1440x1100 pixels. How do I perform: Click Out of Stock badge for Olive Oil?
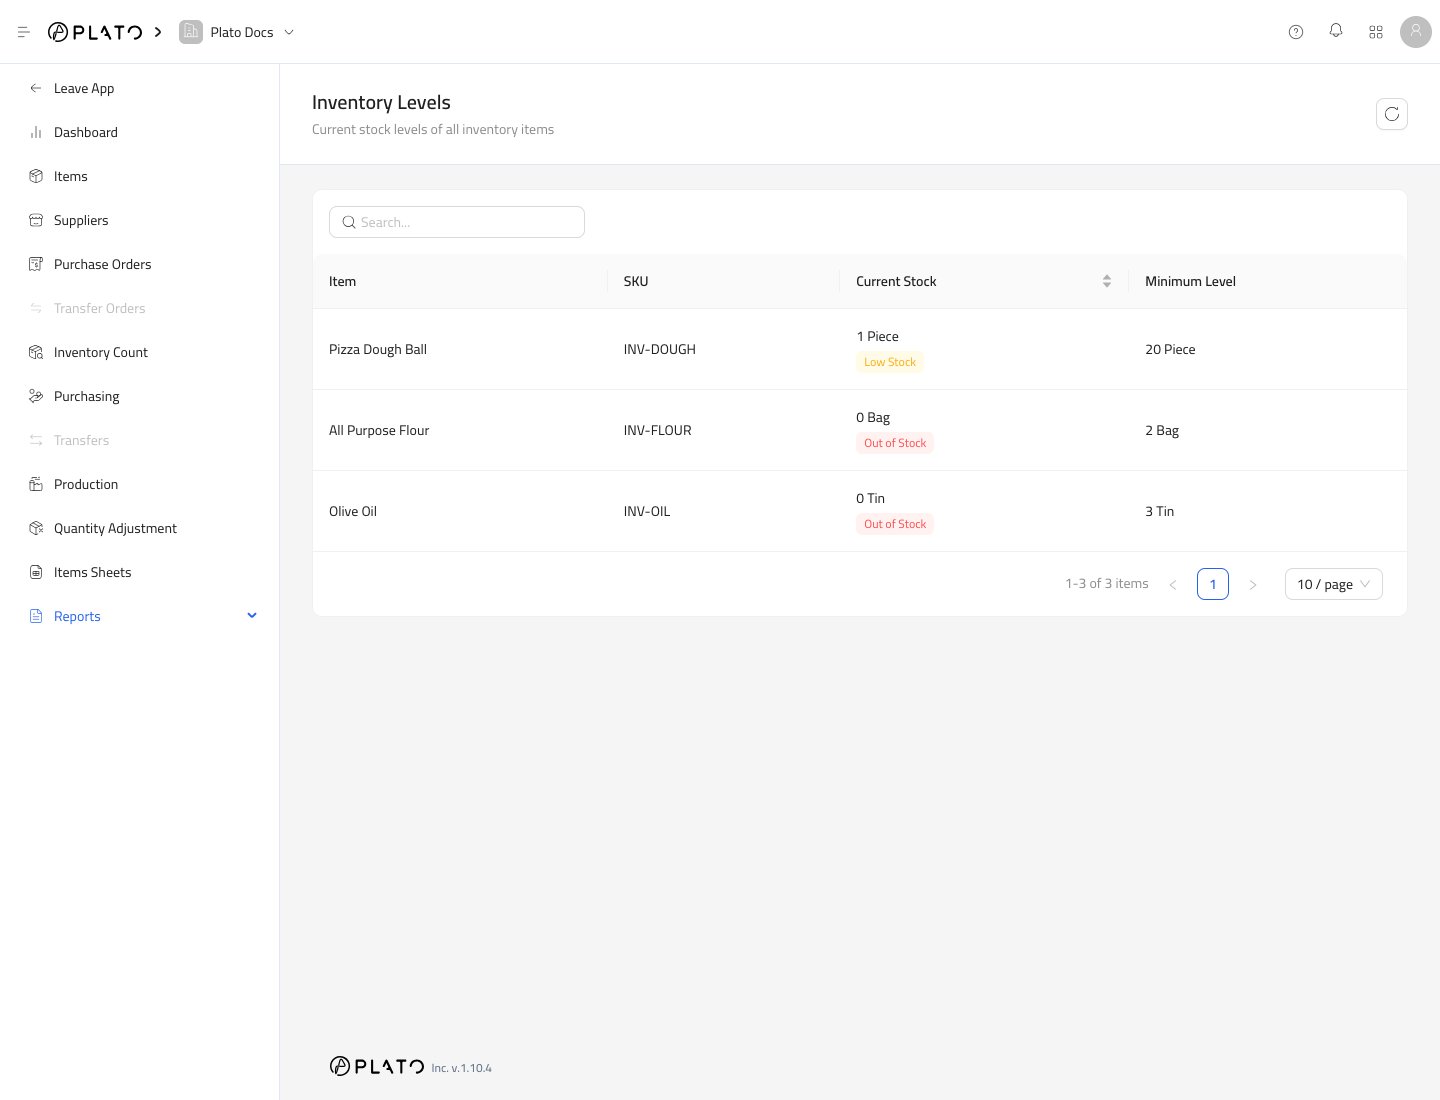[895, 524]
